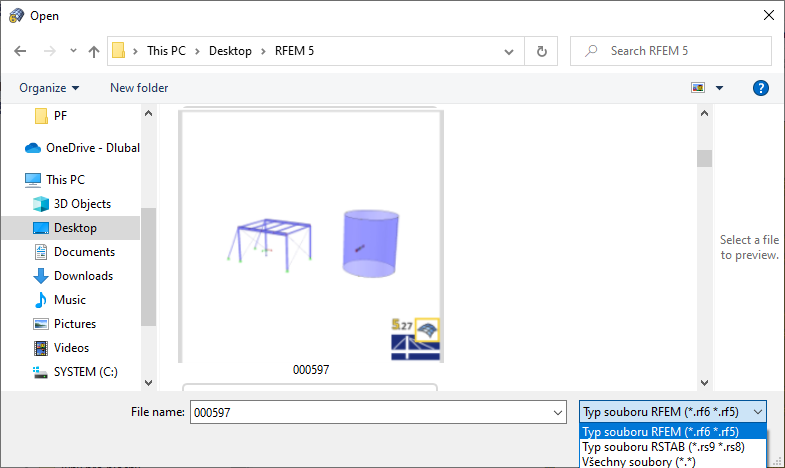Click the 000597 file name label
Screen dimensions: 785x468
tap(311, 370)
